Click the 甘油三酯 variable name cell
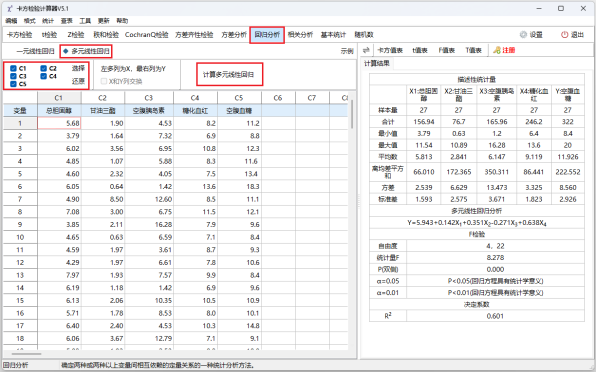Image resolution: width=596 pixels, height=372 pixels. (103, 111)
